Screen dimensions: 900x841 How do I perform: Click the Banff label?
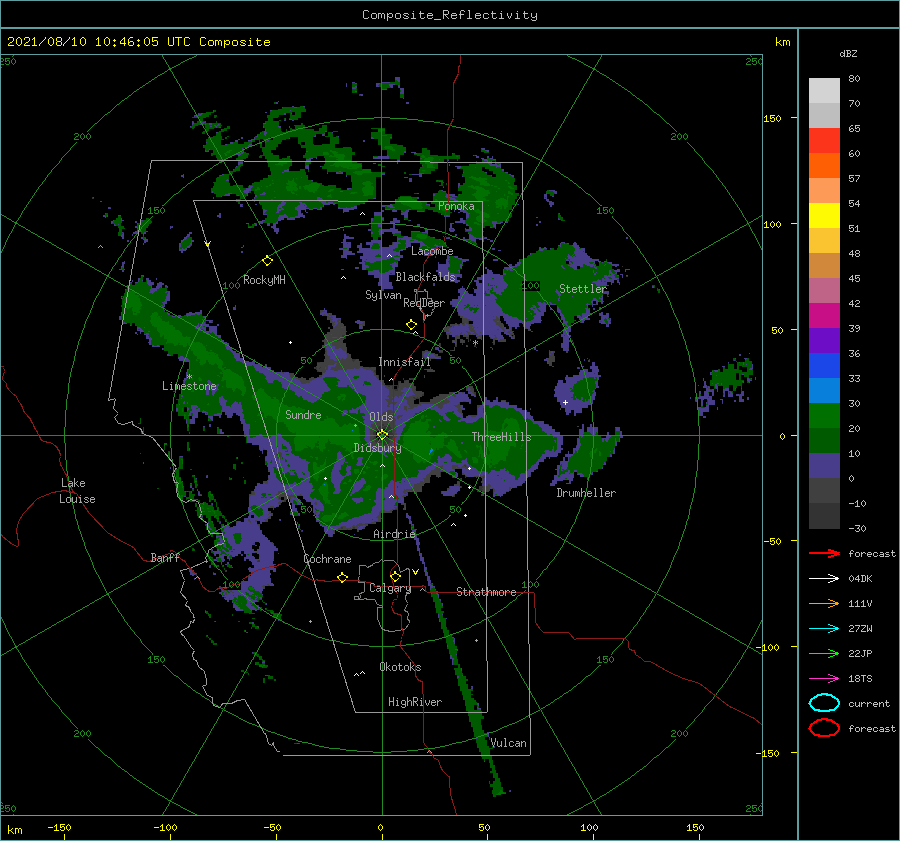165,557
